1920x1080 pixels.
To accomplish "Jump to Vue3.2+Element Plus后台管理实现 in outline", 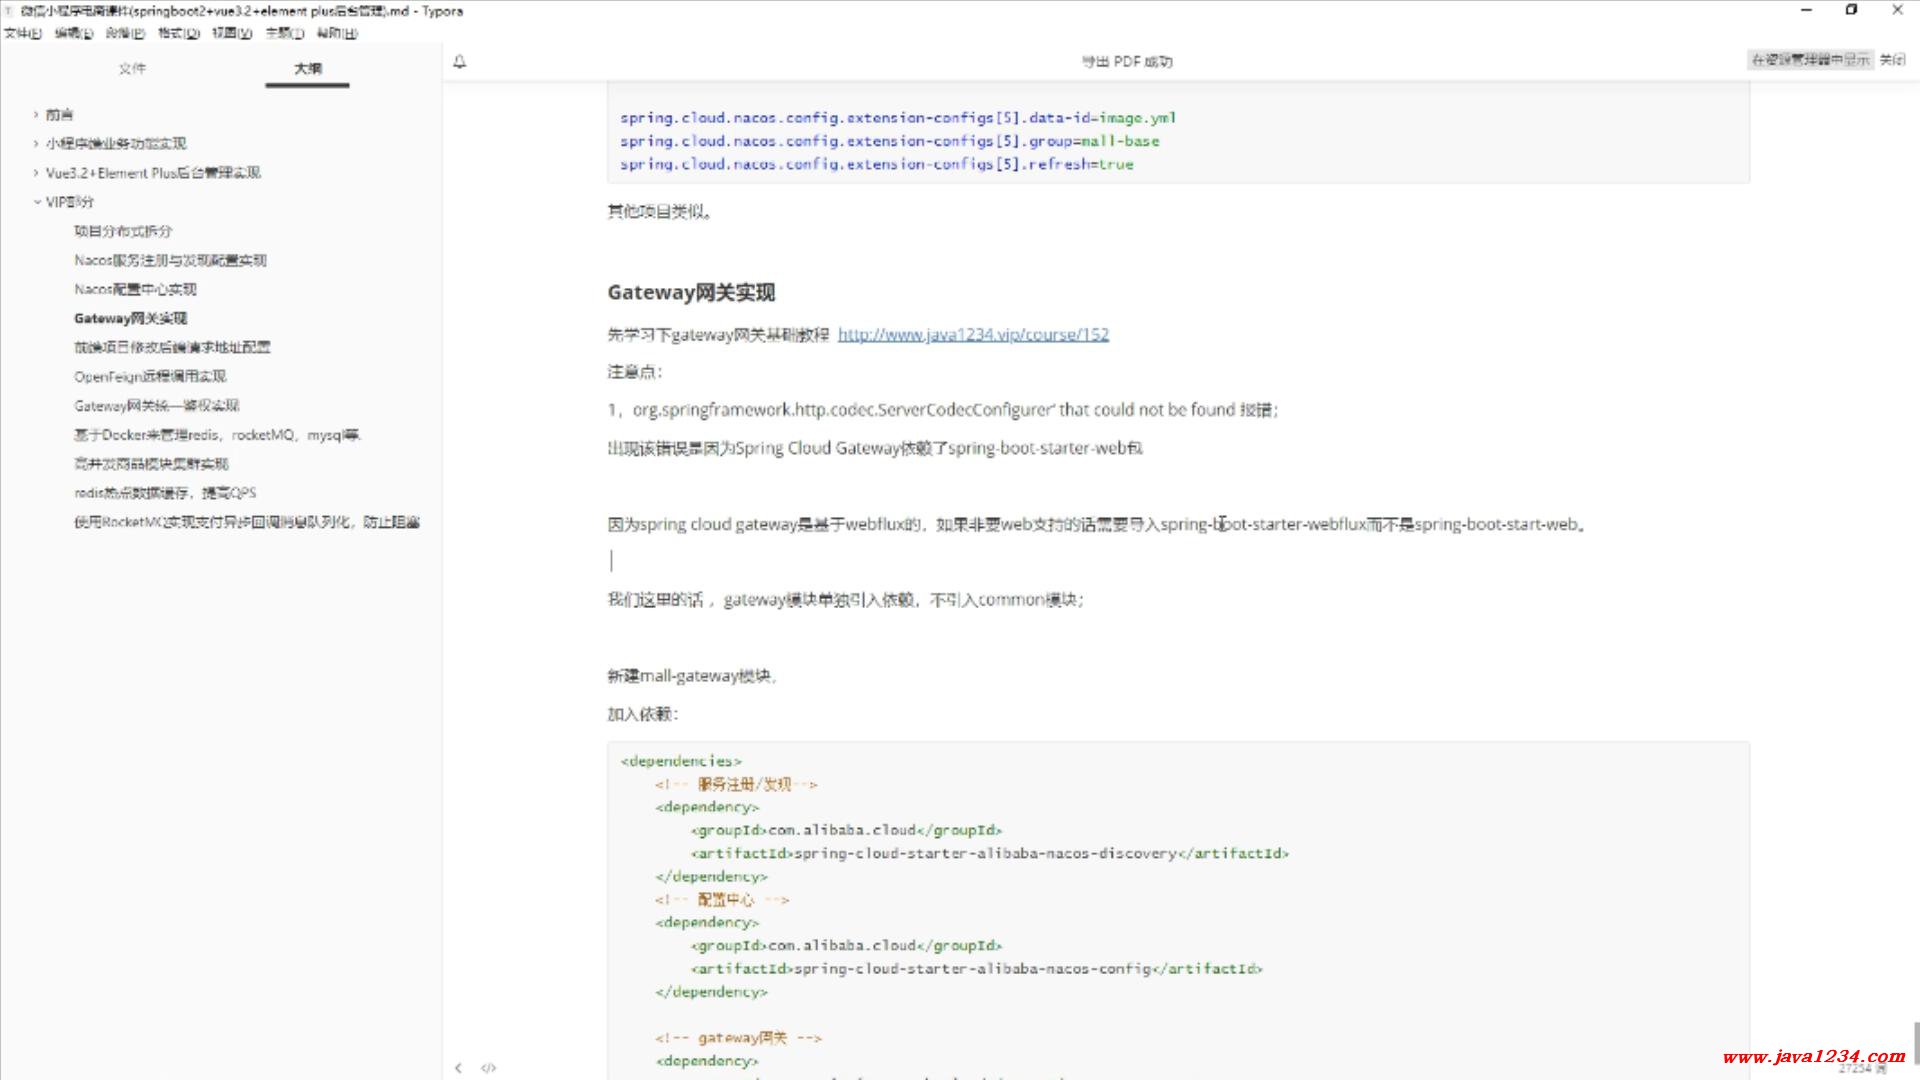I will (x=153, y=173).
